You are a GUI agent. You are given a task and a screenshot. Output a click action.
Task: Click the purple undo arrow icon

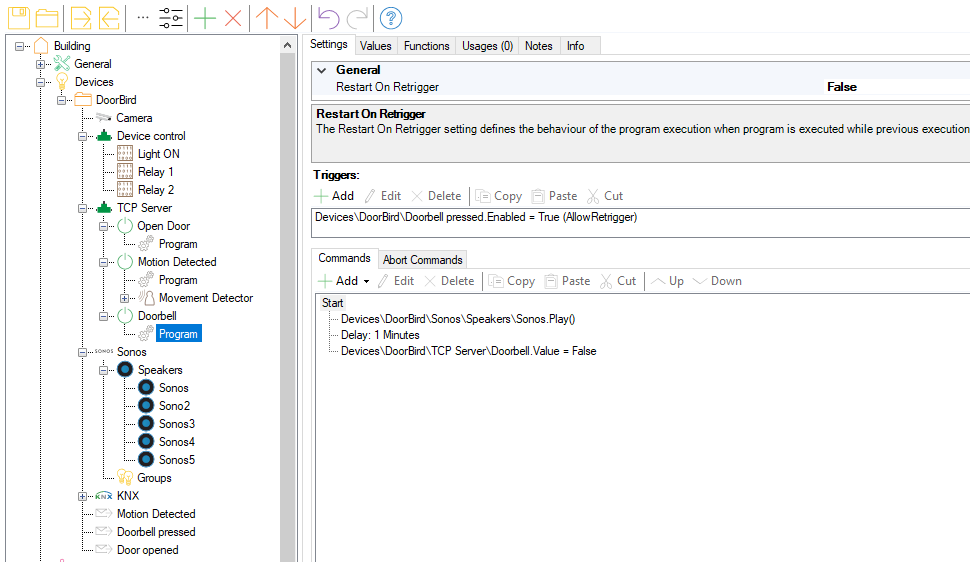328,18
